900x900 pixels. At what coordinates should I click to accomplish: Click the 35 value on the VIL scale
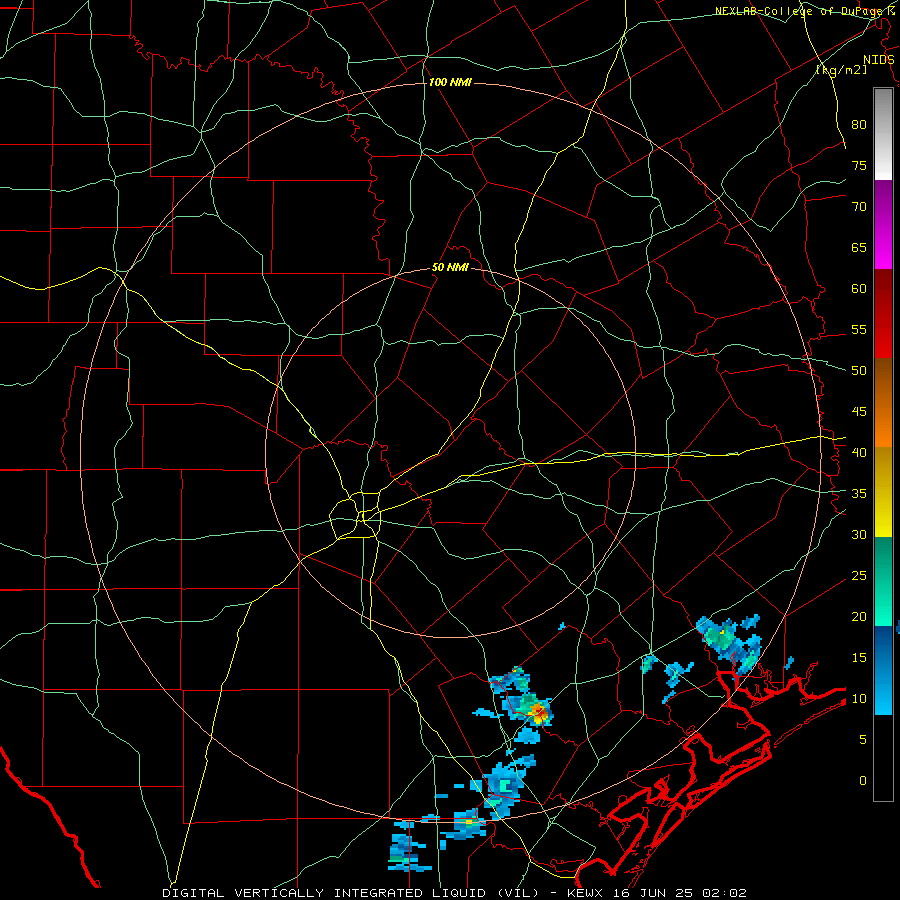pos(859,494)
